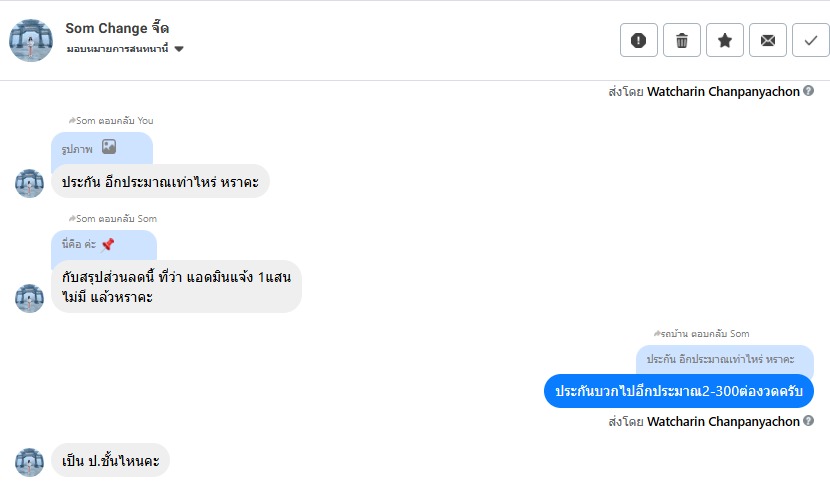Select the blue reply message about 2-300 per installment
830x495 pixels.
click(x=679, y=390)
